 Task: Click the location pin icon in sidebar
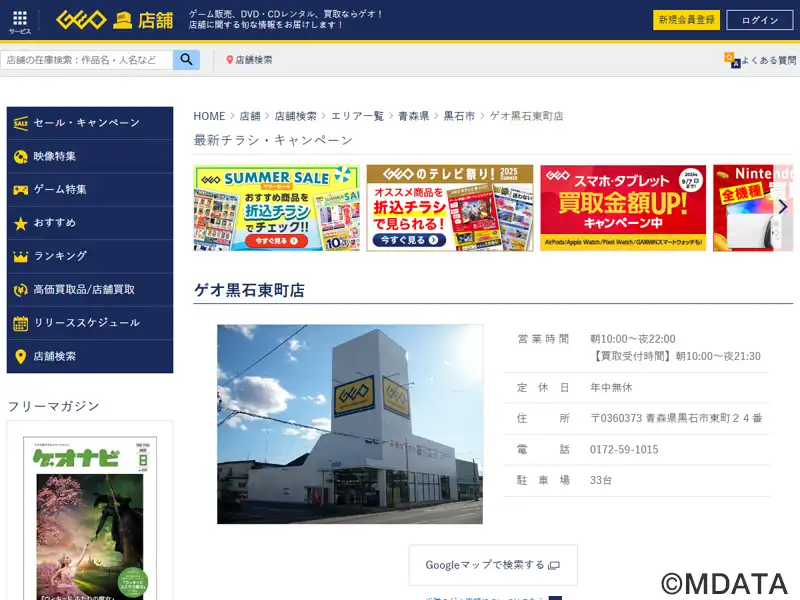(20, 357)
